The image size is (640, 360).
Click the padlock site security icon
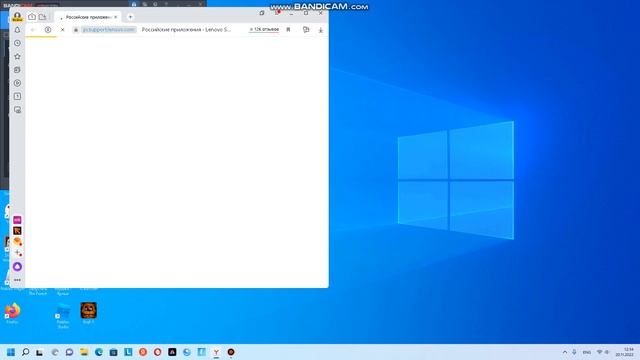(x=76, y=30)
